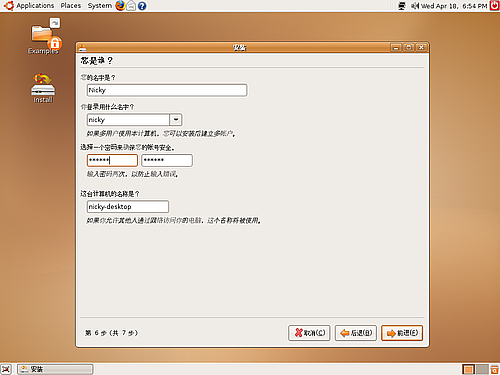Open the Trash icon in bottom panel
The width and height of the screenshot is (500, 375).
click(x=494, y=369)
